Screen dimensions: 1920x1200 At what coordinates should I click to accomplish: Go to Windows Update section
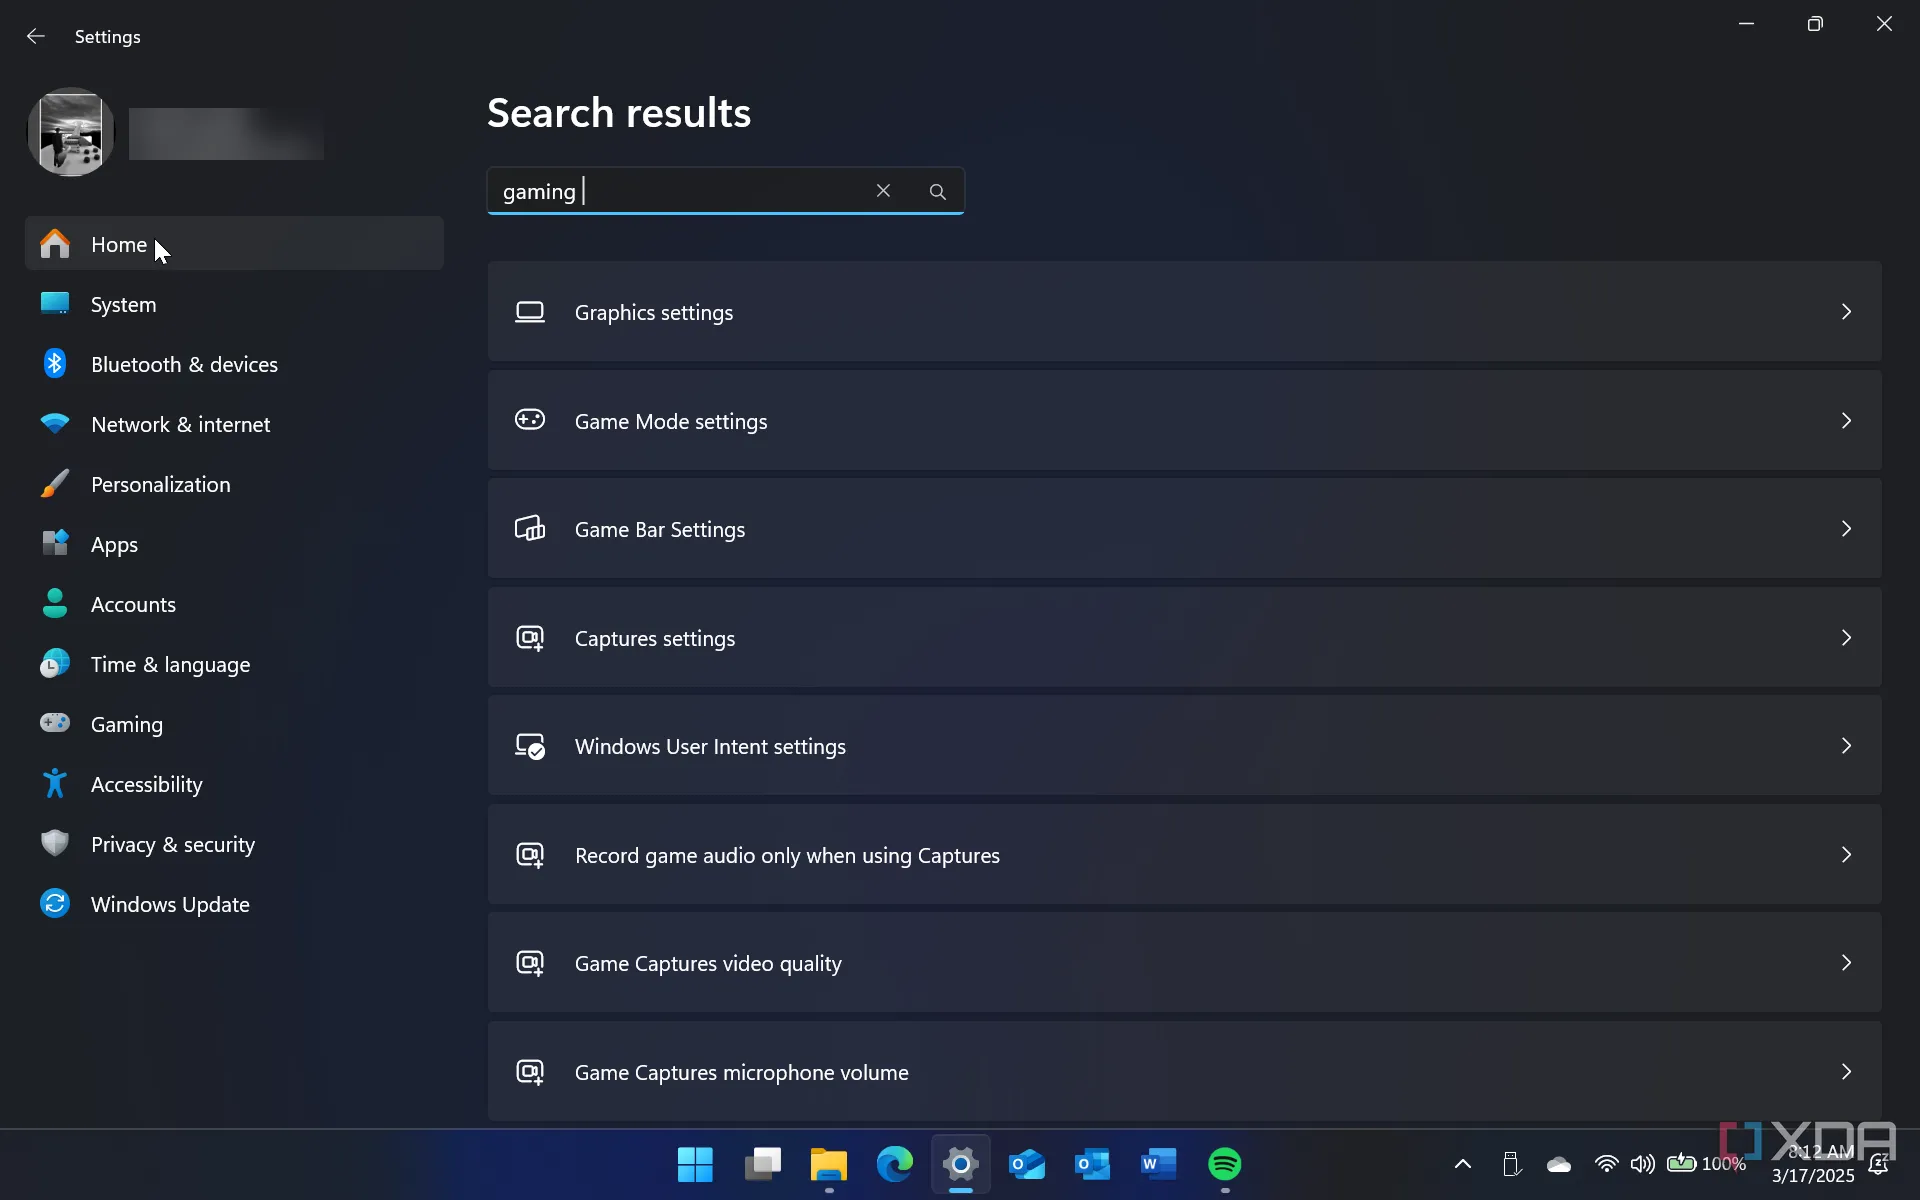[x=170, y=904]
